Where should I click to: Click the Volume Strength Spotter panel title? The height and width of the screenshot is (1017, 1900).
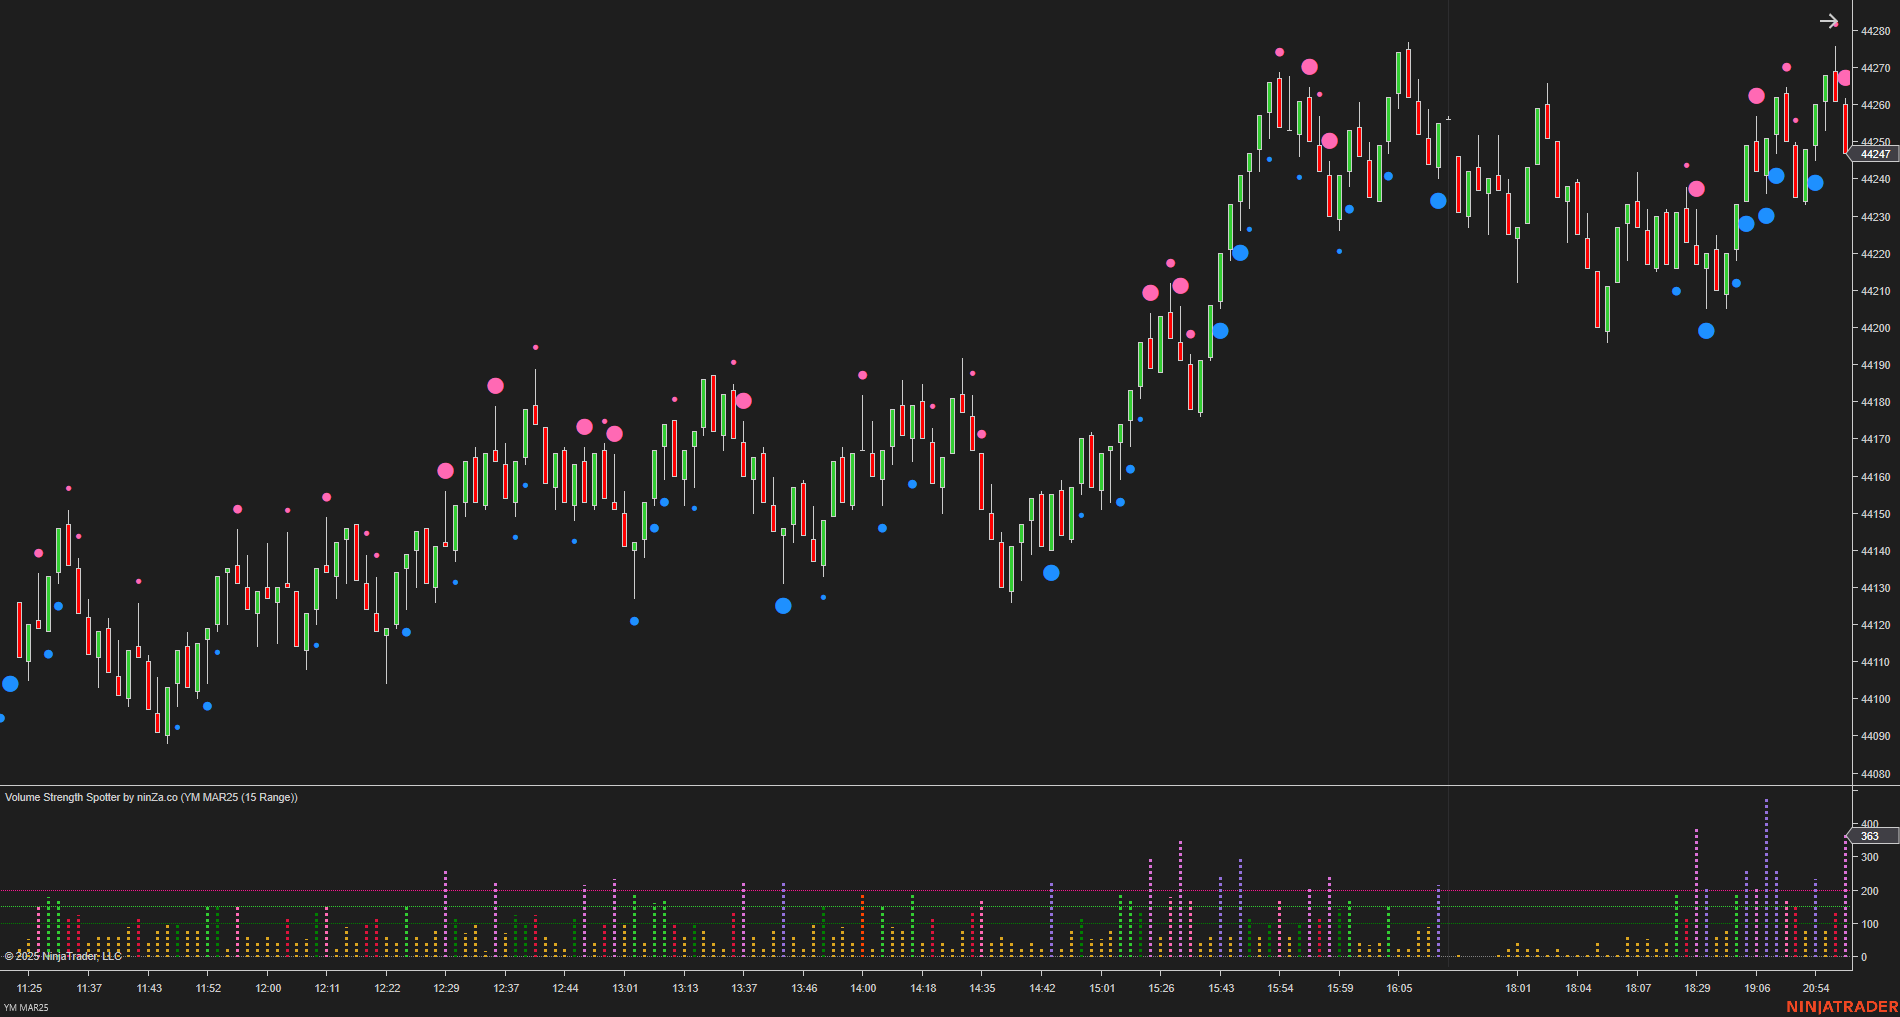[150, 798]
